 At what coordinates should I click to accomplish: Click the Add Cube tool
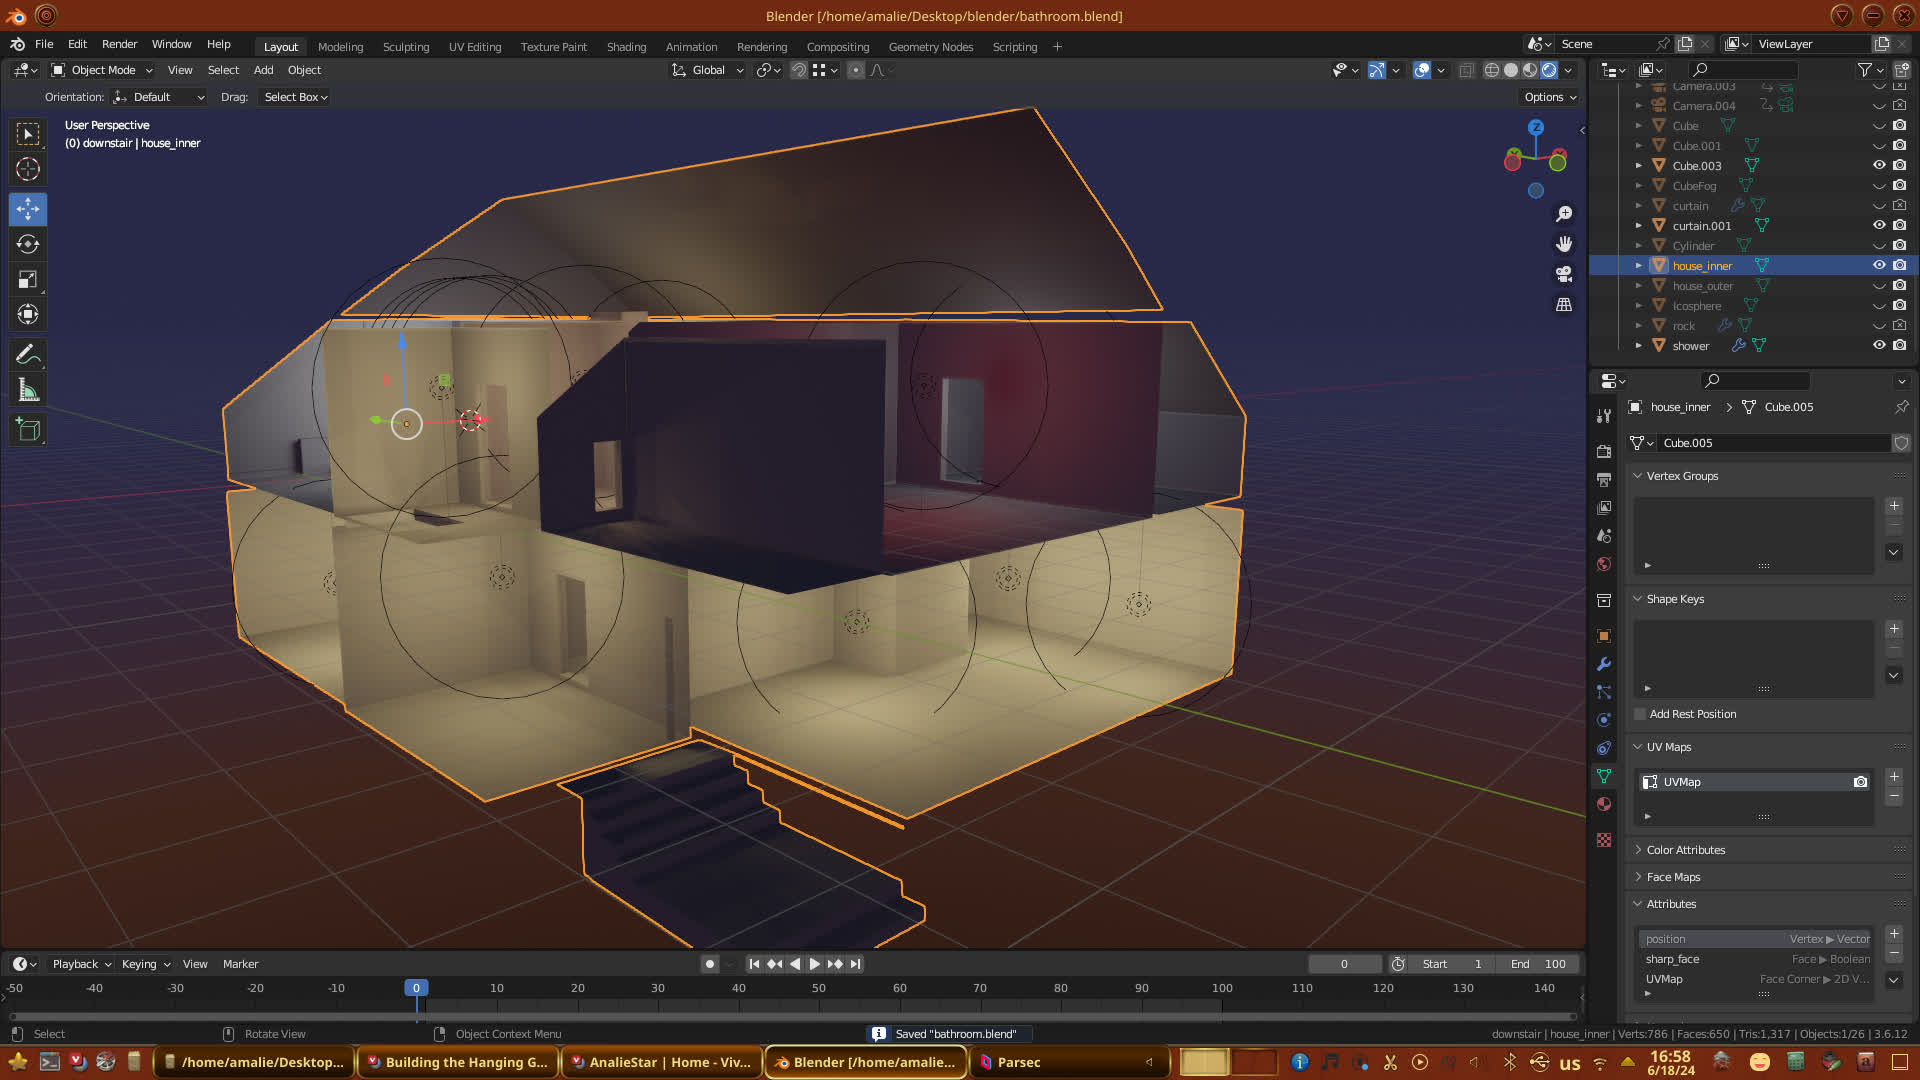click(28, 430)
